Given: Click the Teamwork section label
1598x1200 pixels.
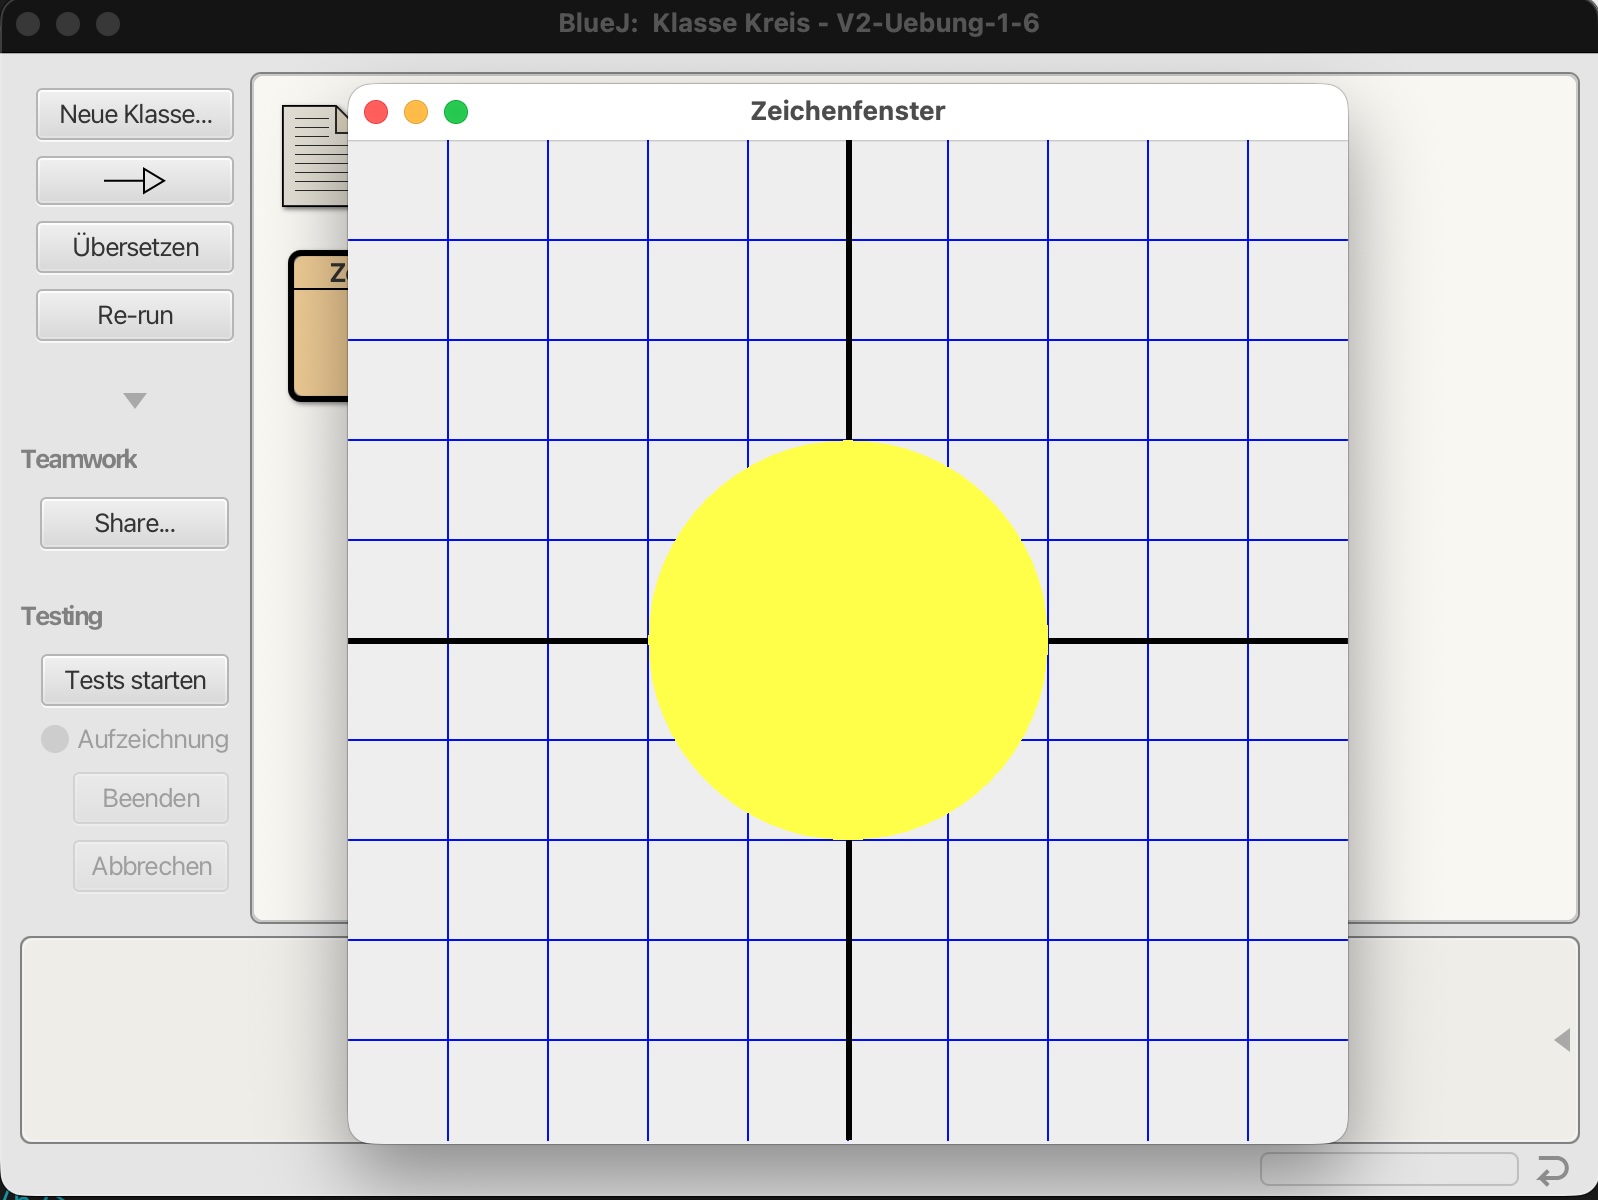Looking at the screenshot, I should click(79, 459).
